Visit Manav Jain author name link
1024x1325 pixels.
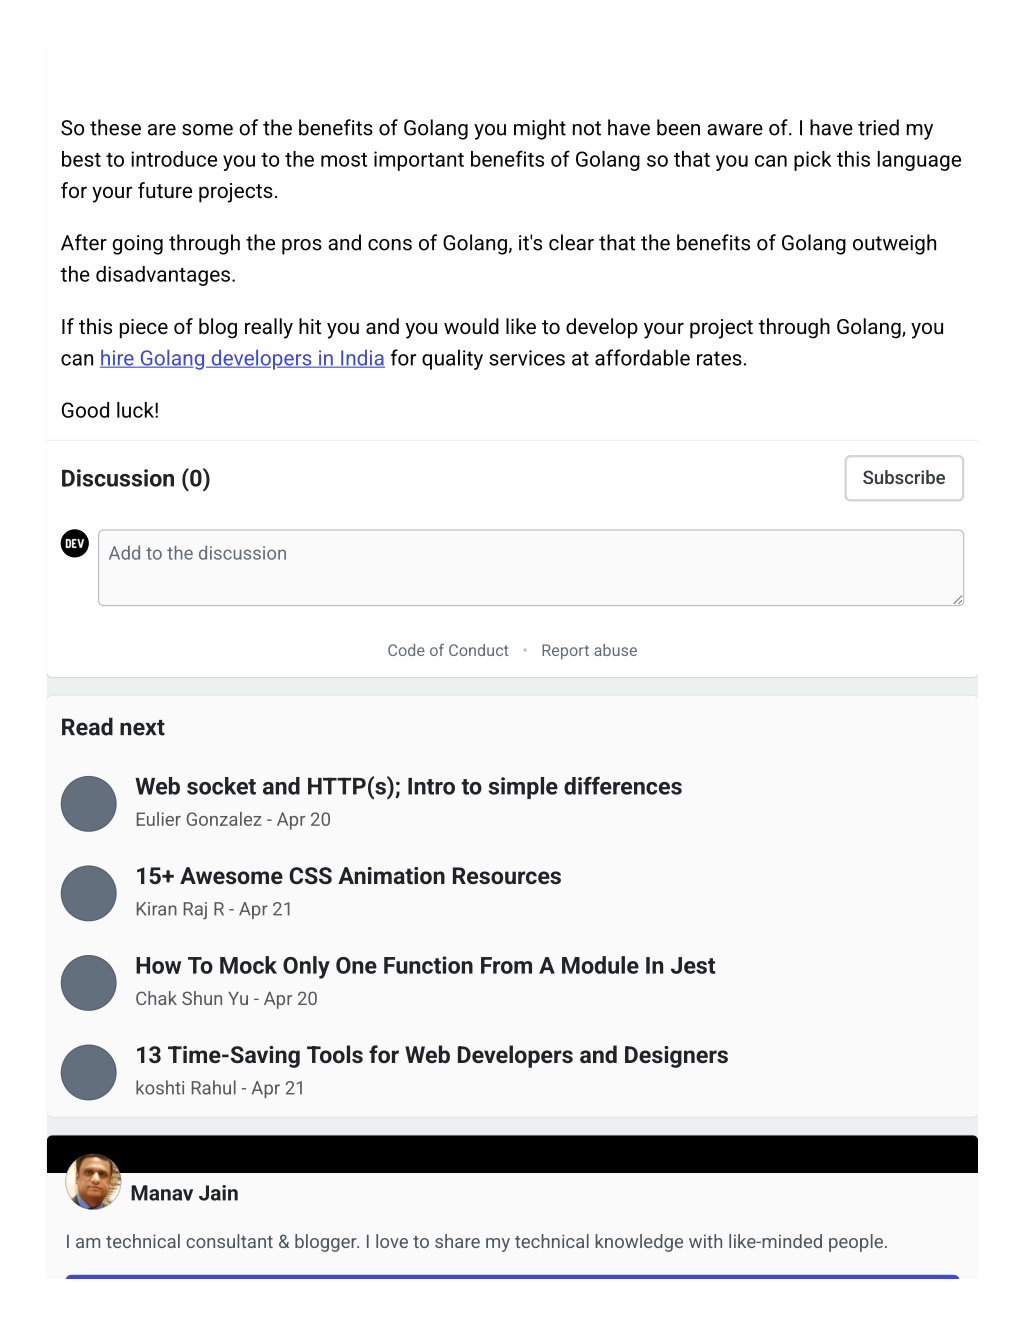184,1193
